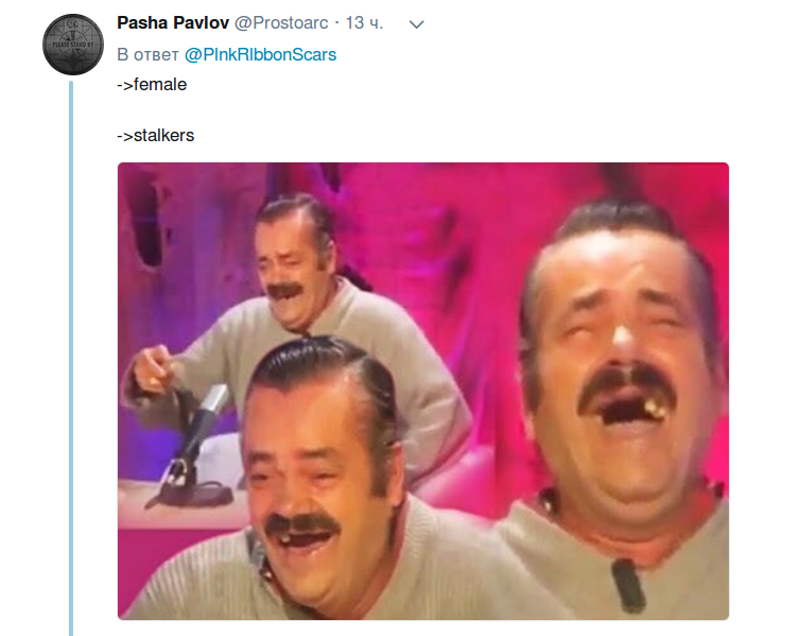The height and width of the screenshot is (636, 800).
Task: Open the attached laughing man meme image
Action: tap(423, 391)
